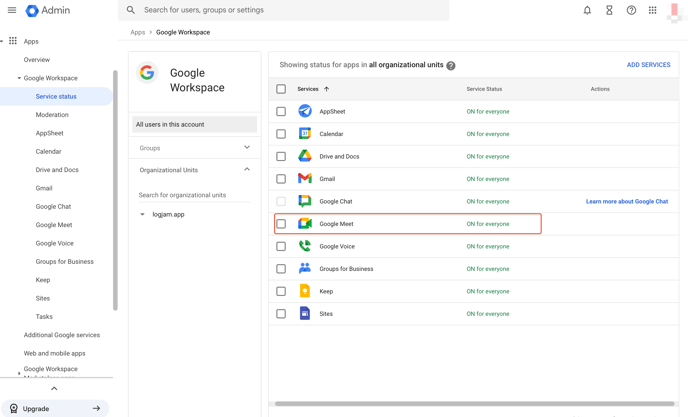
Task: Click the Google G logo
Action: click(147, 72)
